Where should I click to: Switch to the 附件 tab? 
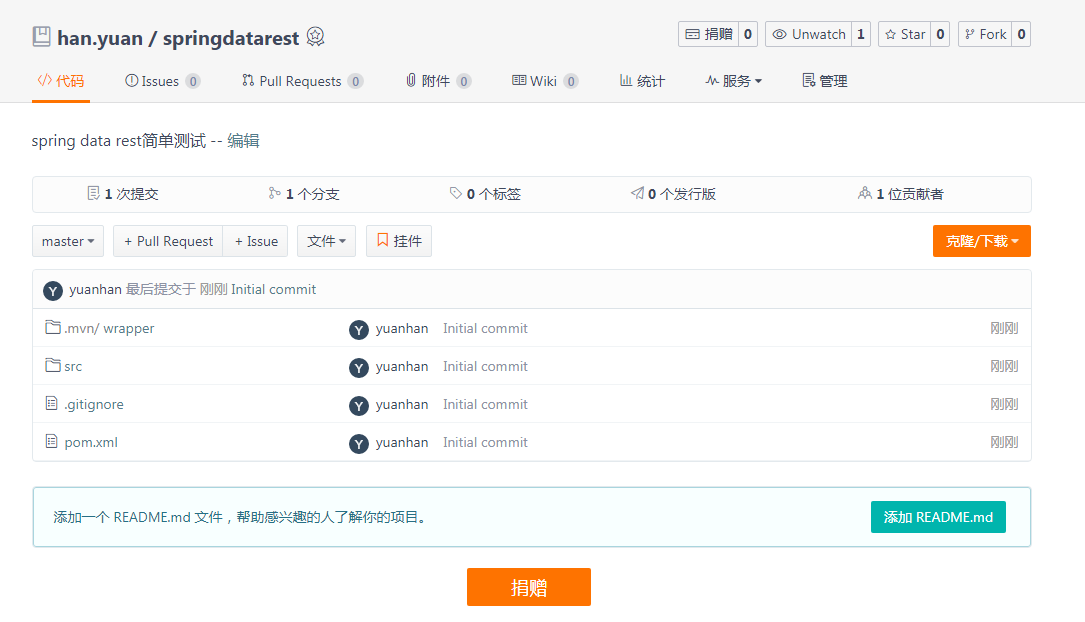[438, 81]
